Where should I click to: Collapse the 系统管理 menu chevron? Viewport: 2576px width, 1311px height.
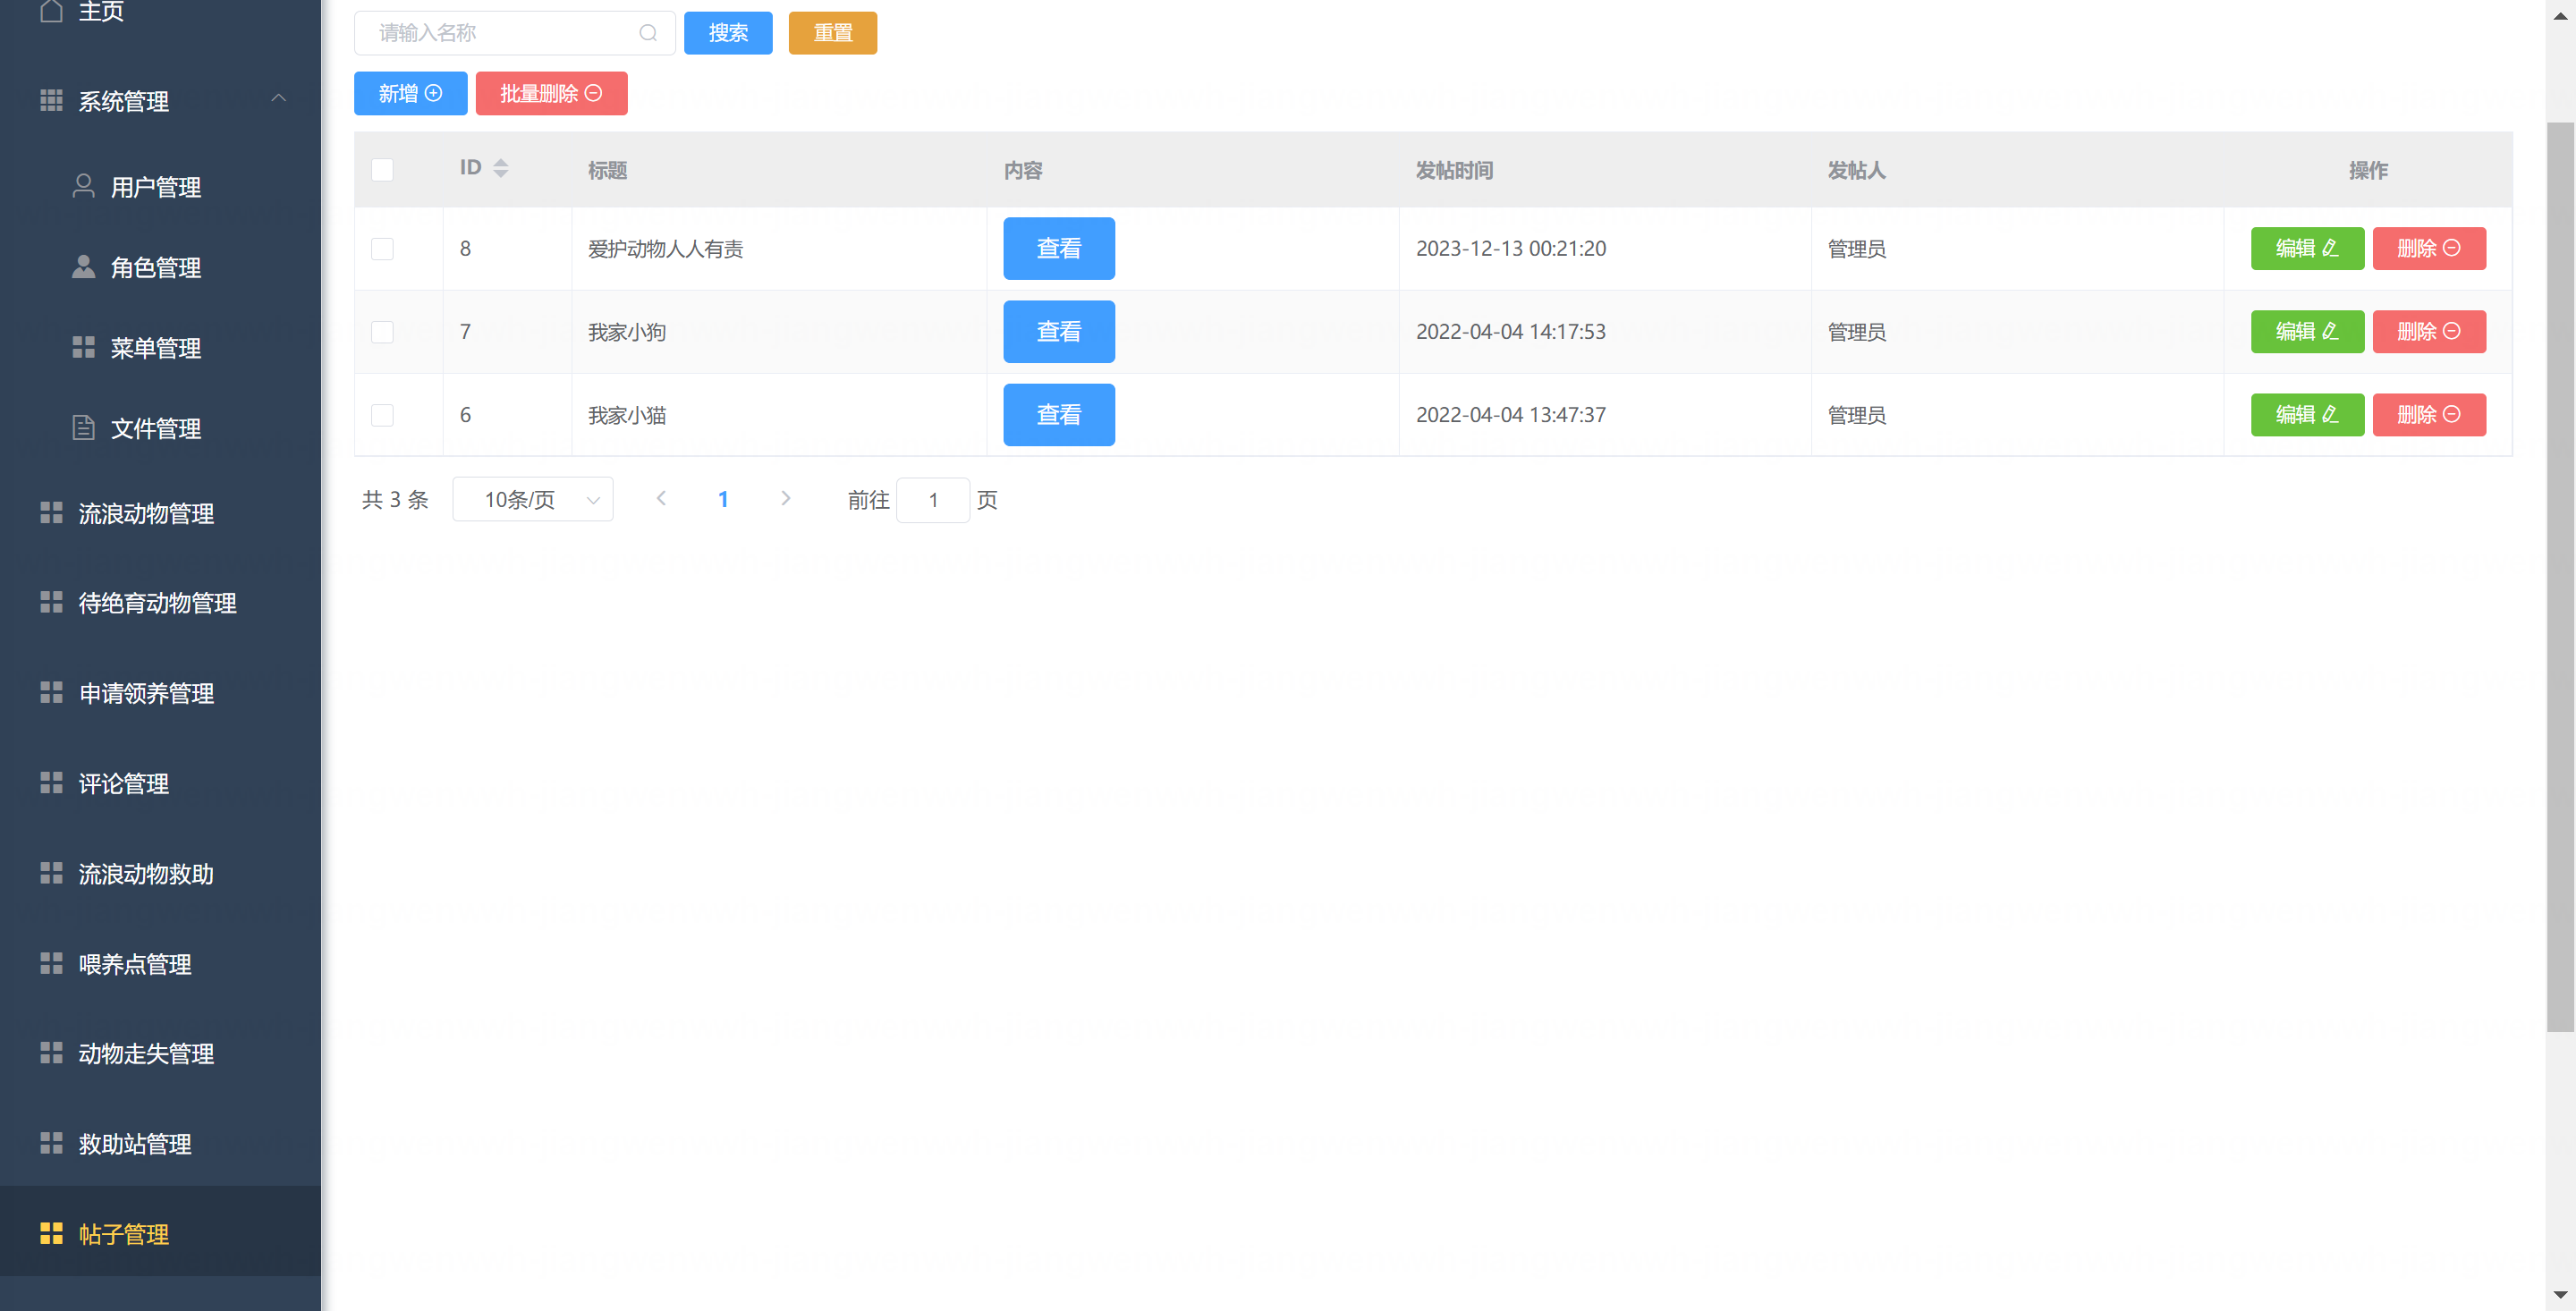click(x=279, y=99)
